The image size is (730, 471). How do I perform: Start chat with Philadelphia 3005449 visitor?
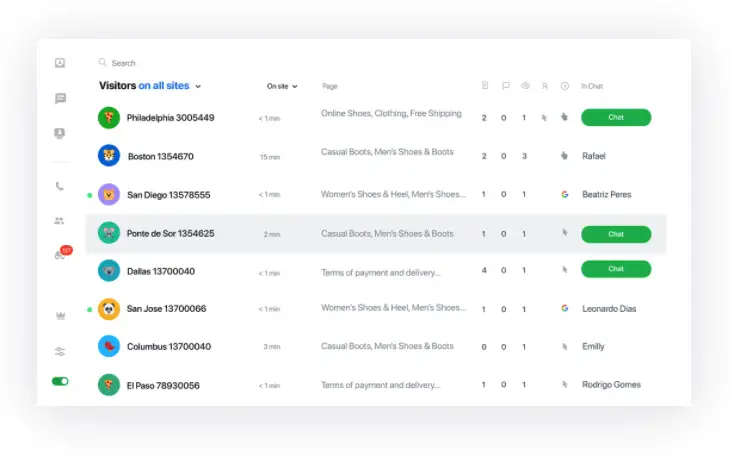(x=616, y=118)
